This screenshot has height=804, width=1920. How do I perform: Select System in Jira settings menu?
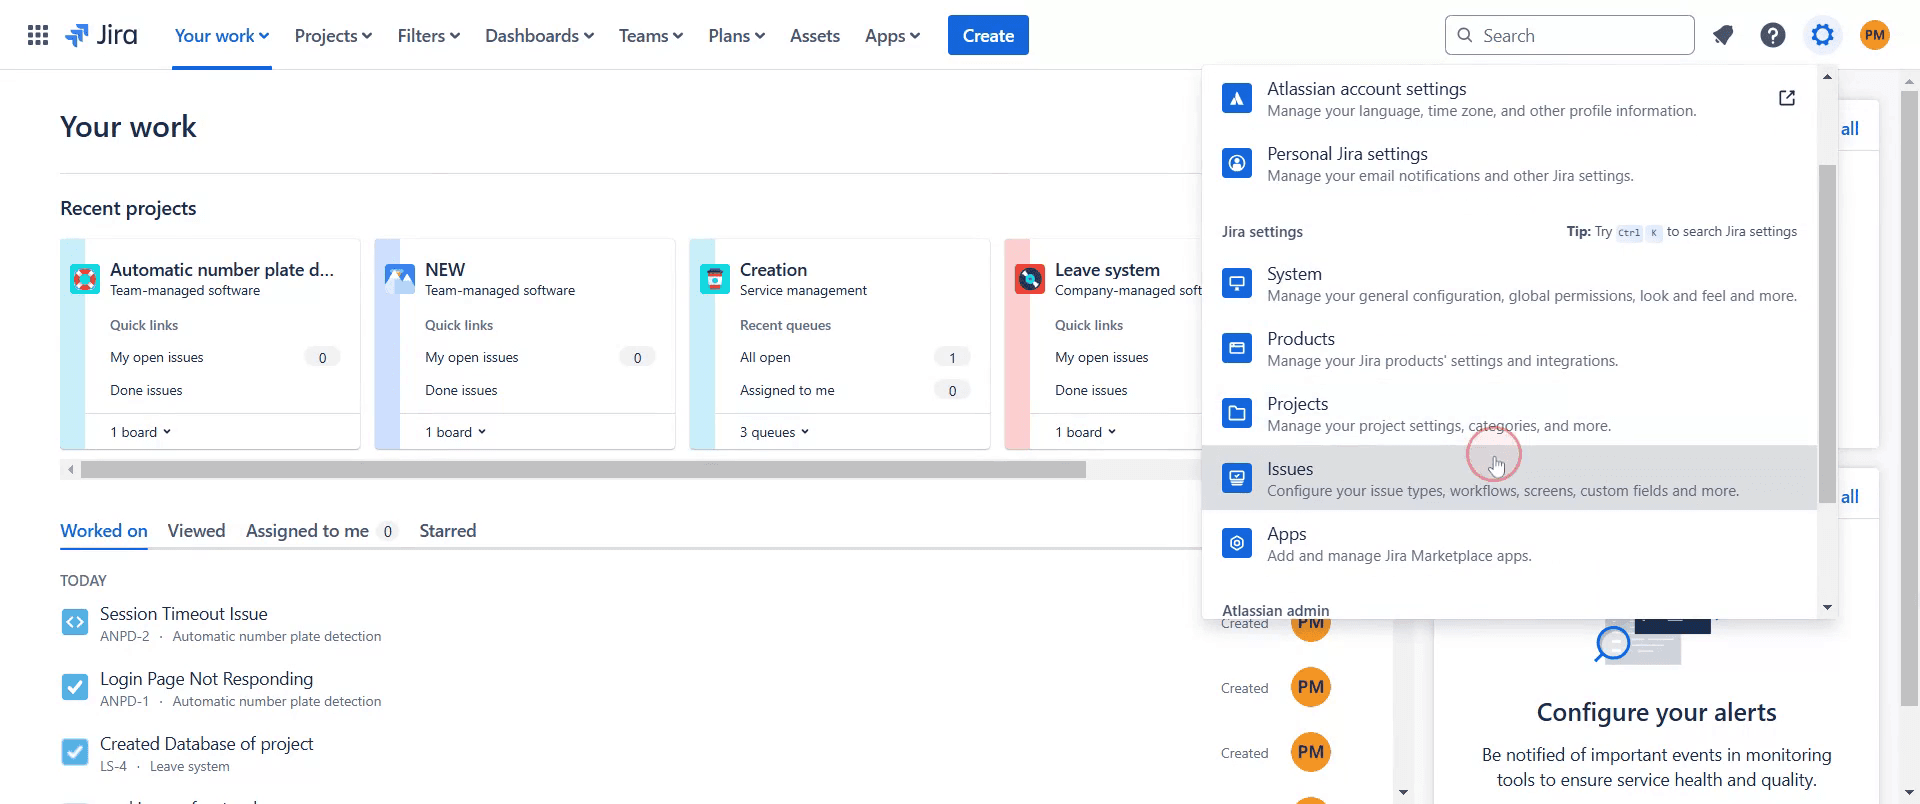1509,283
